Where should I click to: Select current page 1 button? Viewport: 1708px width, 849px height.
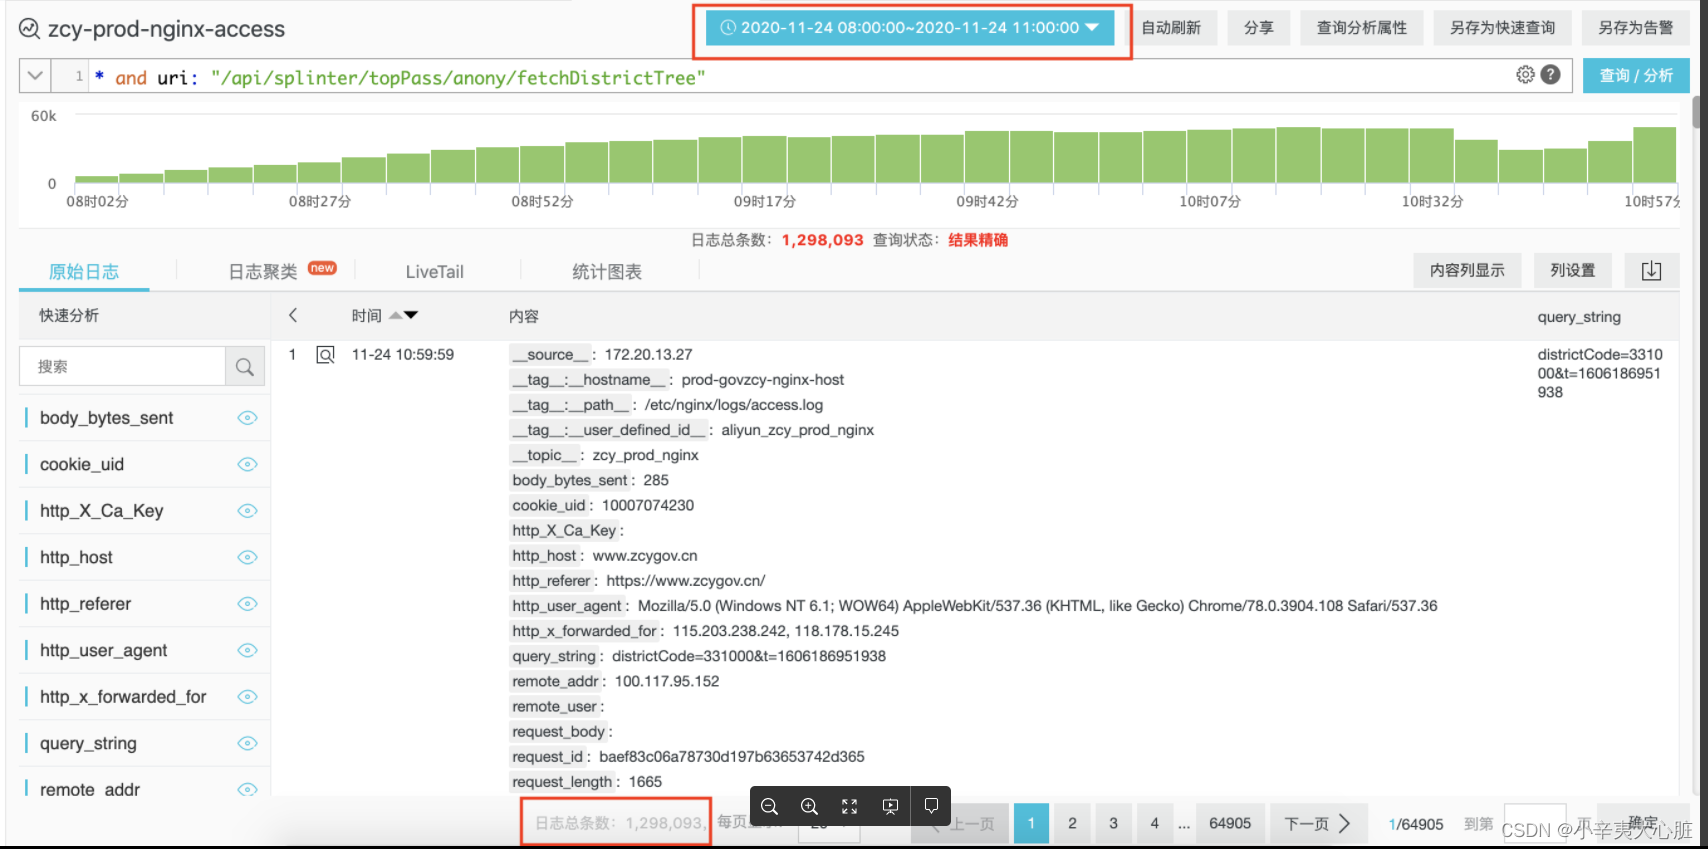pos(1031,823)
